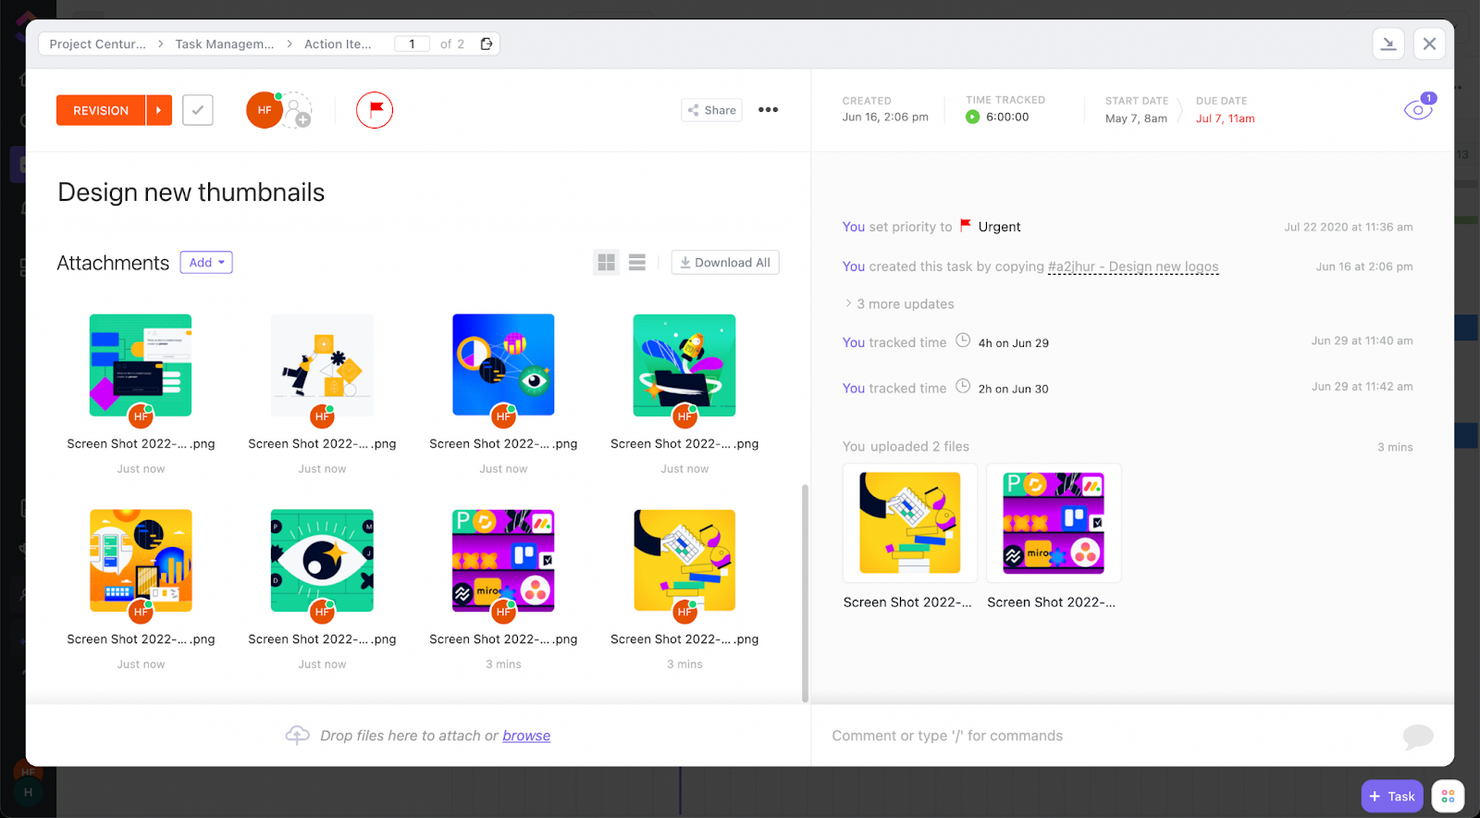The height and width of the screenshot is (818, 1480).
Task: Open the yellow uploaded file thumbnail in activity
Action: click(x=910, y=523)
